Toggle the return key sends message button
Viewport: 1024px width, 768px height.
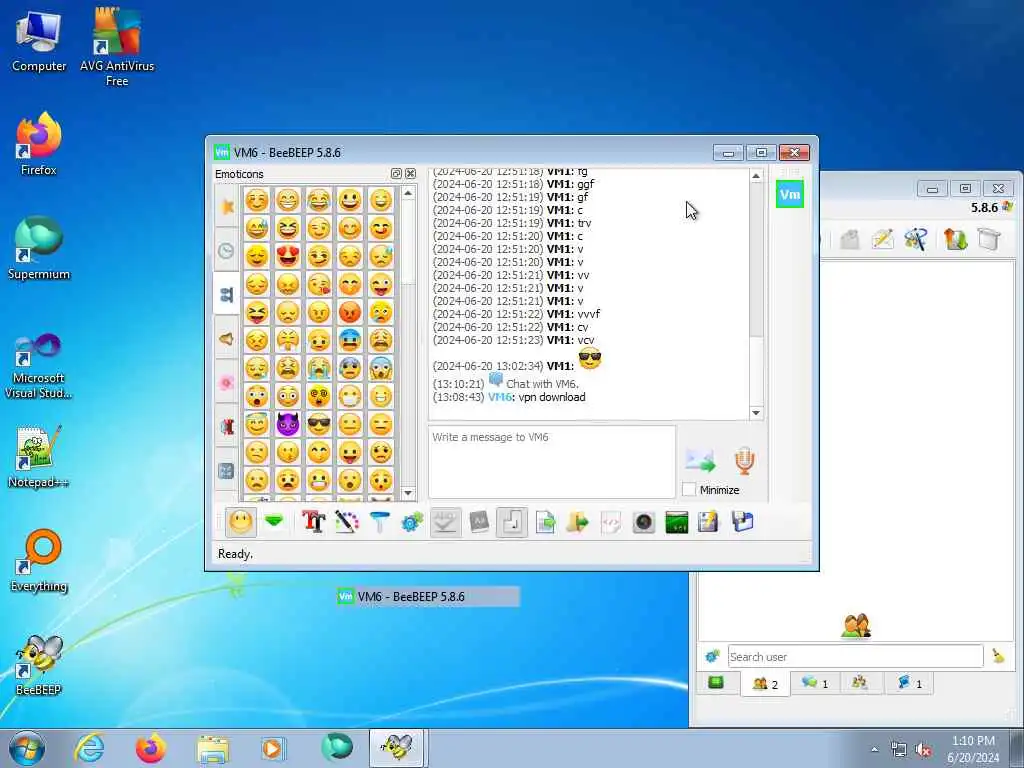pos(512,522)
